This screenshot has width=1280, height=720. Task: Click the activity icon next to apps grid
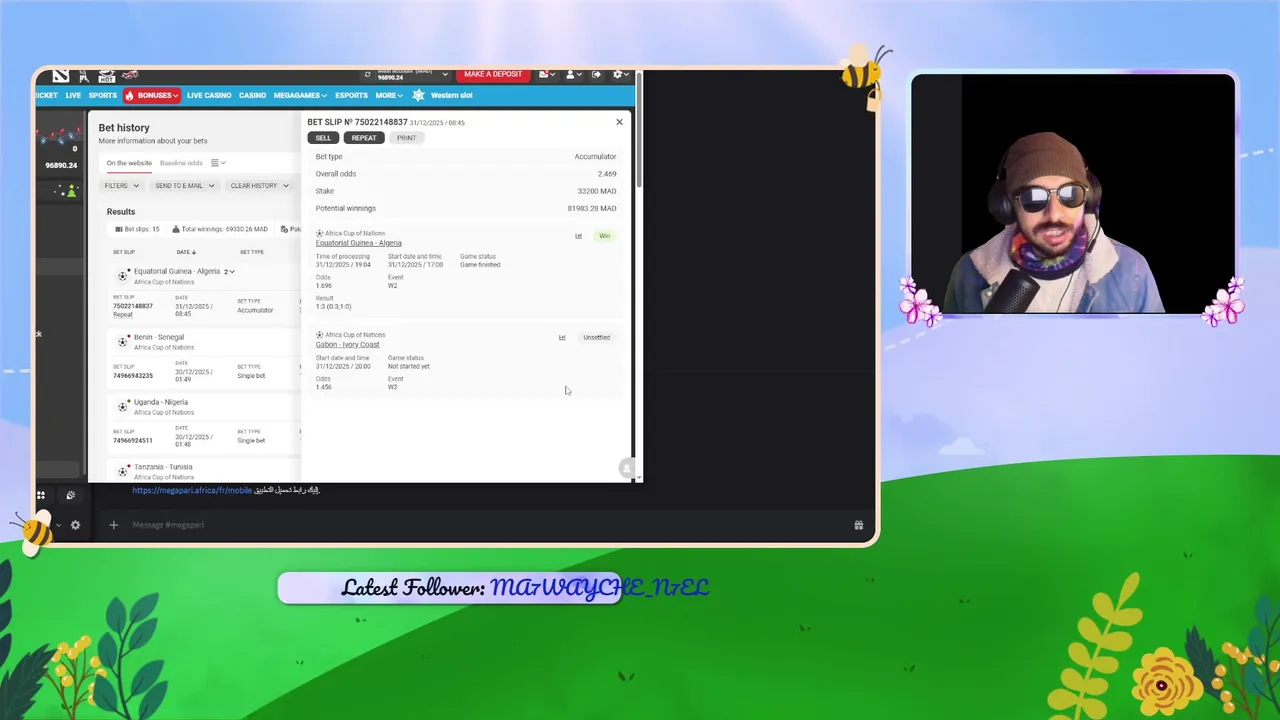click(x=70, y=495)
